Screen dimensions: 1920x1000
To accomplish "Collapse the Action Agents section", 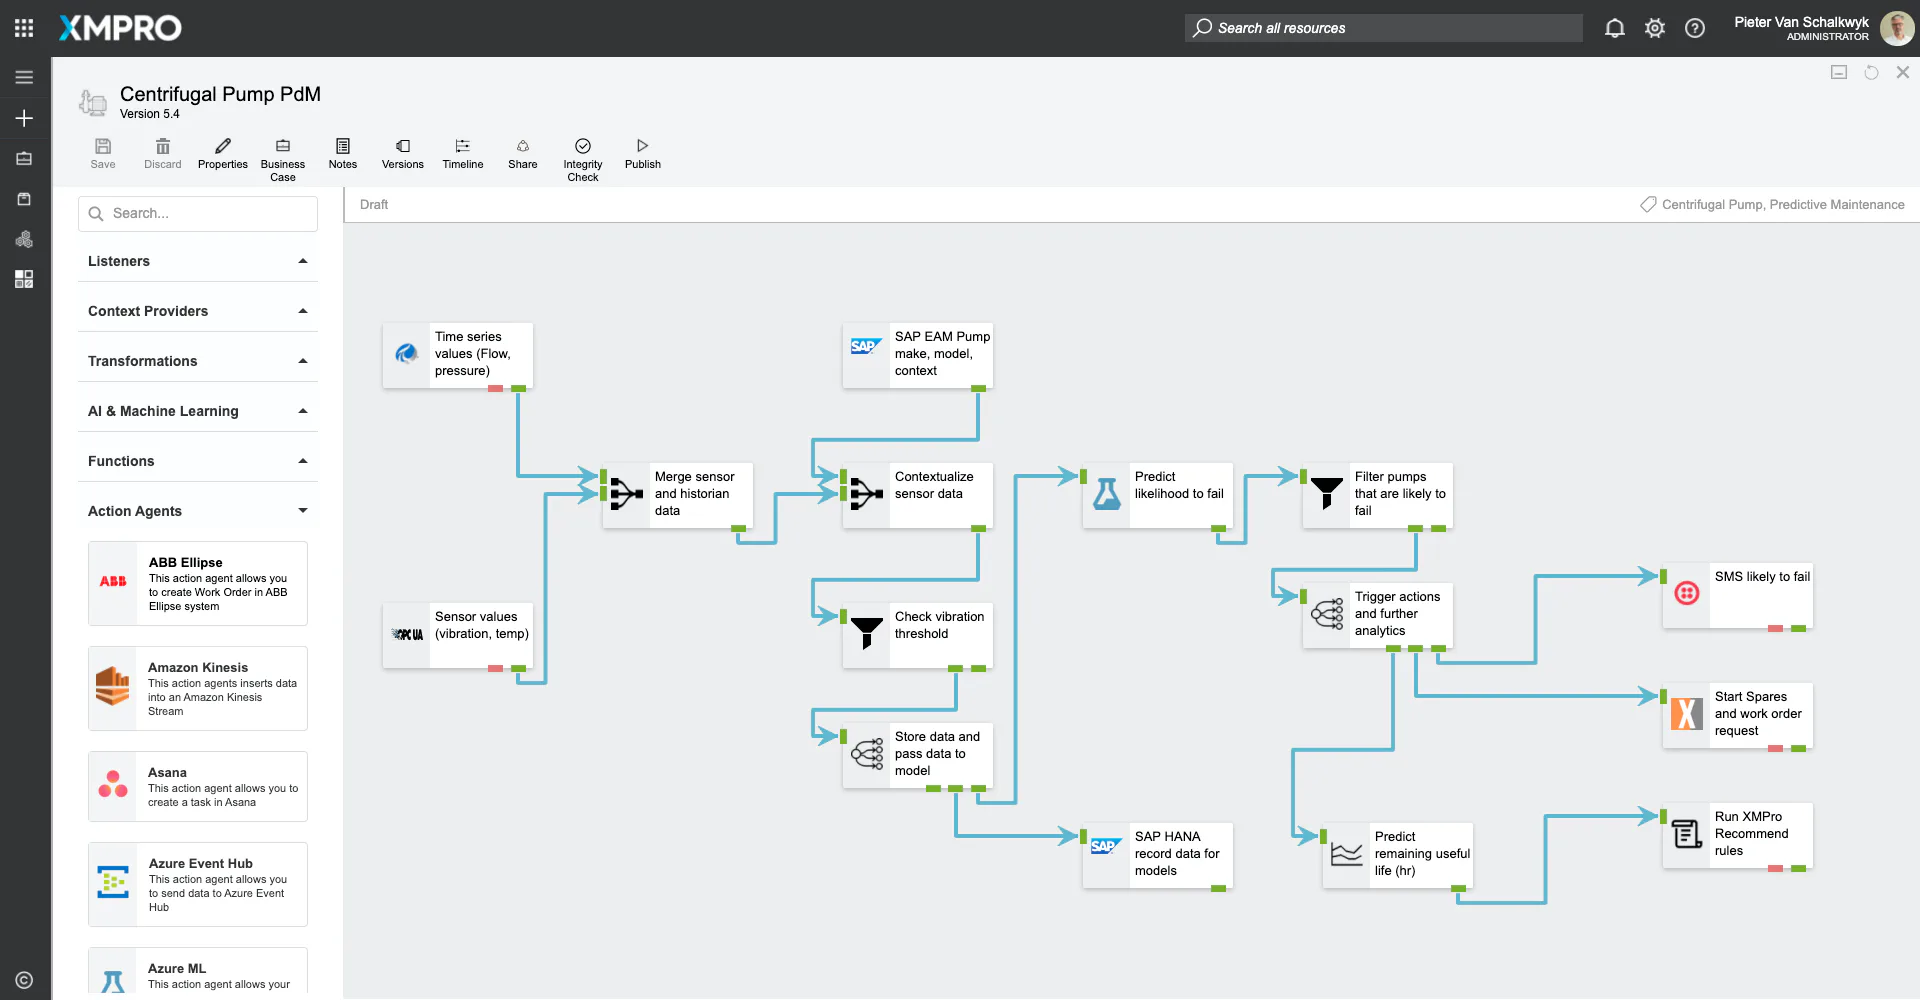I will click(198, 511).
